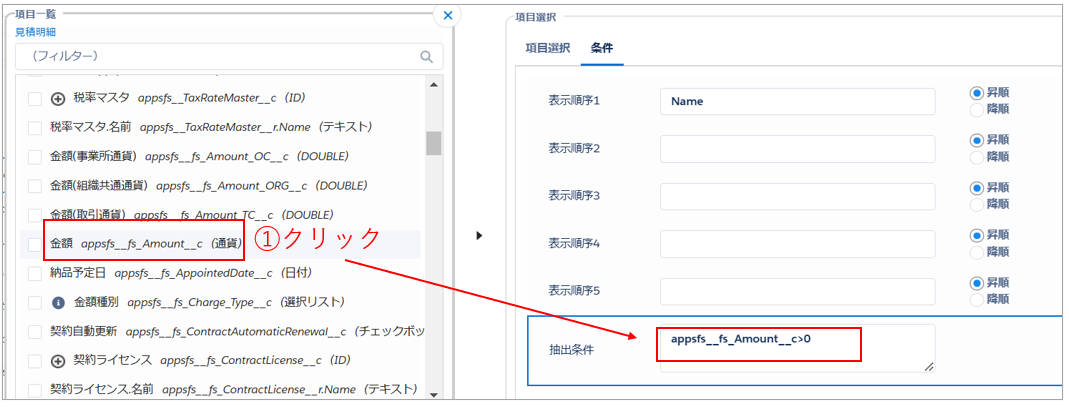Select 昇順 radio for 表示順序3
The width and height of the screenshot is (1069, 407).
[x=977, y=188]
